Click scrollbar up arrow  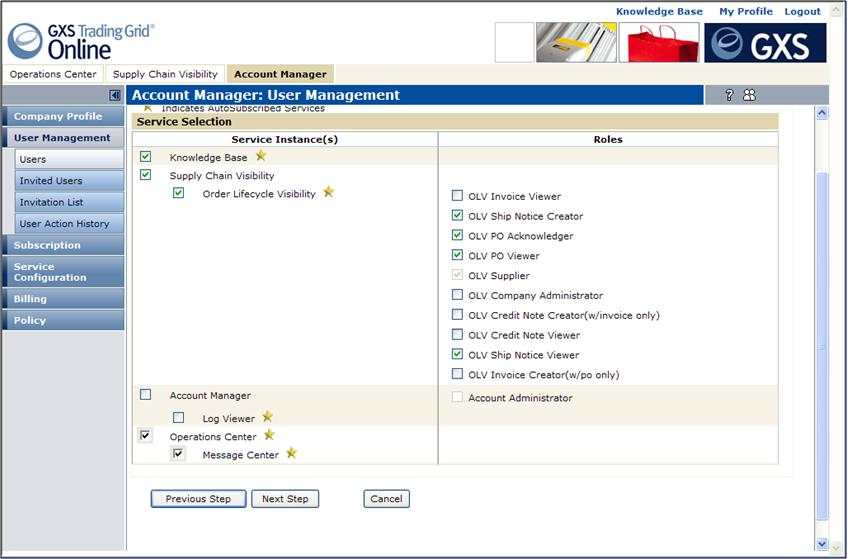822,113
